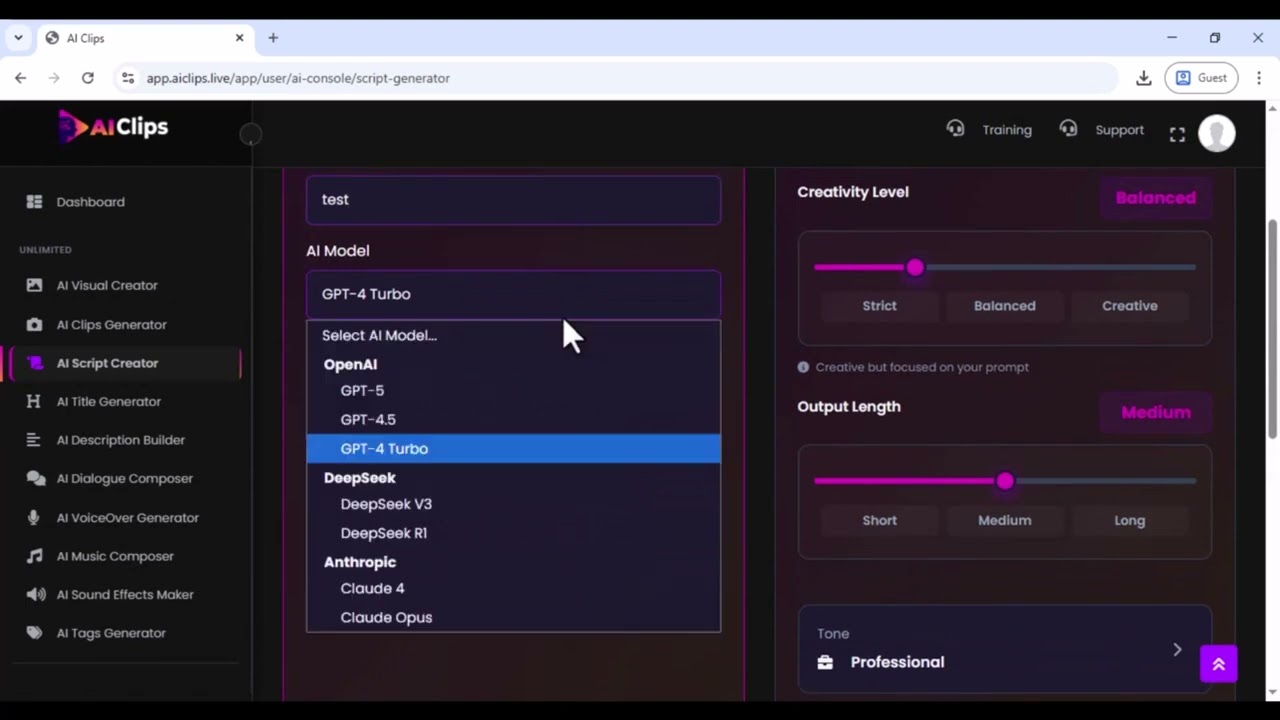Click the AI Visual Creator image icon
This screenshot has height=720, width=1280.
tap(34, 285)
